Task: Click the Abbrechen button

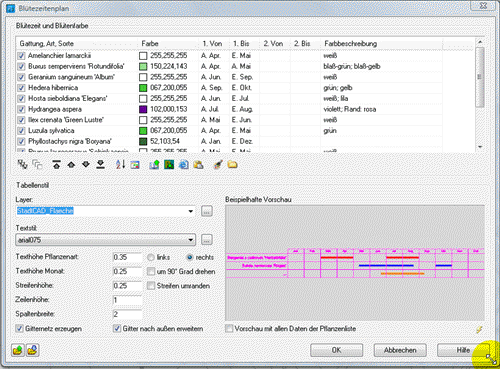Action: click(400, 350)
